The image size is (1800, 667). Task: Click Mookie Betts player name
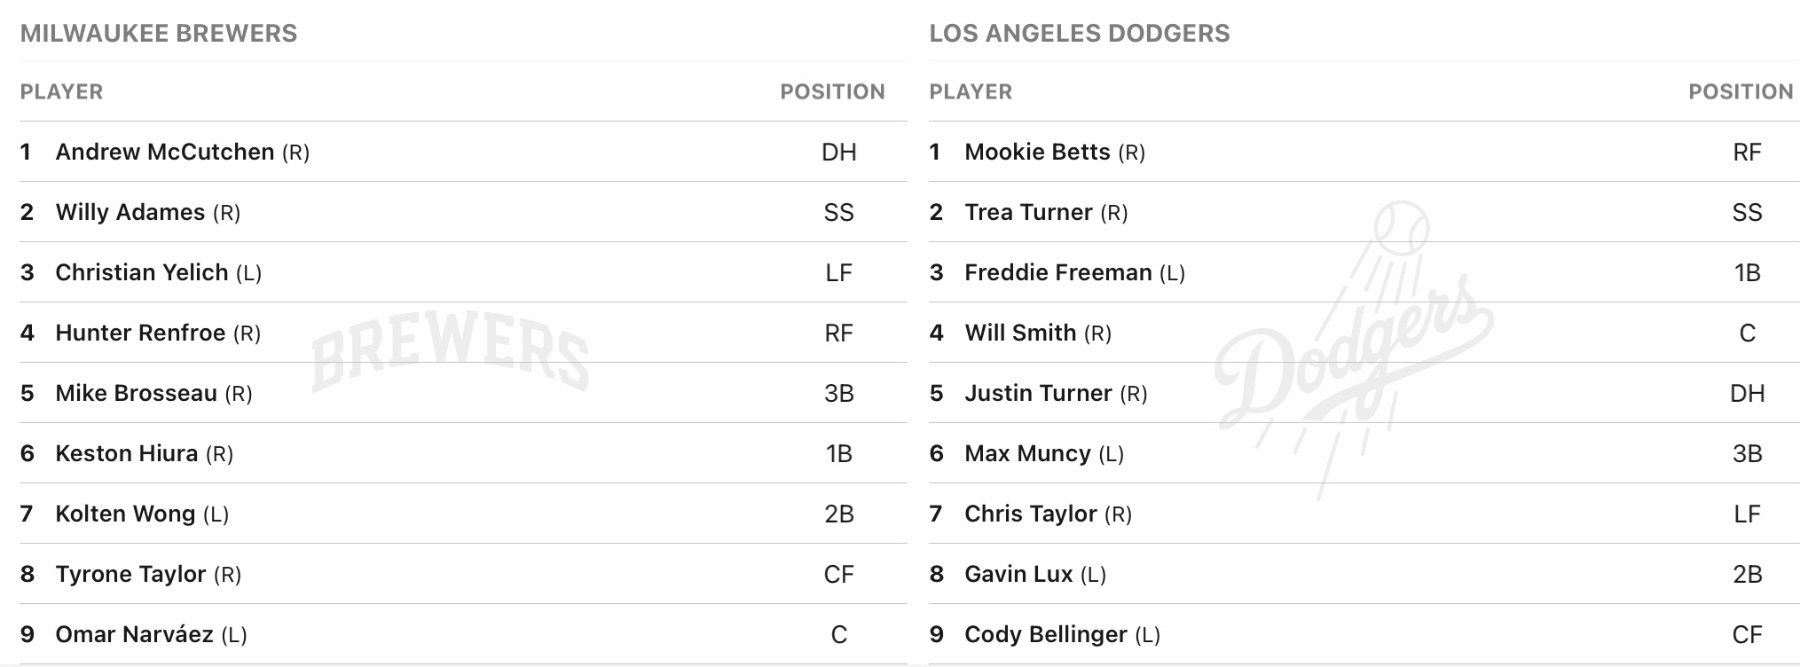1037,152
